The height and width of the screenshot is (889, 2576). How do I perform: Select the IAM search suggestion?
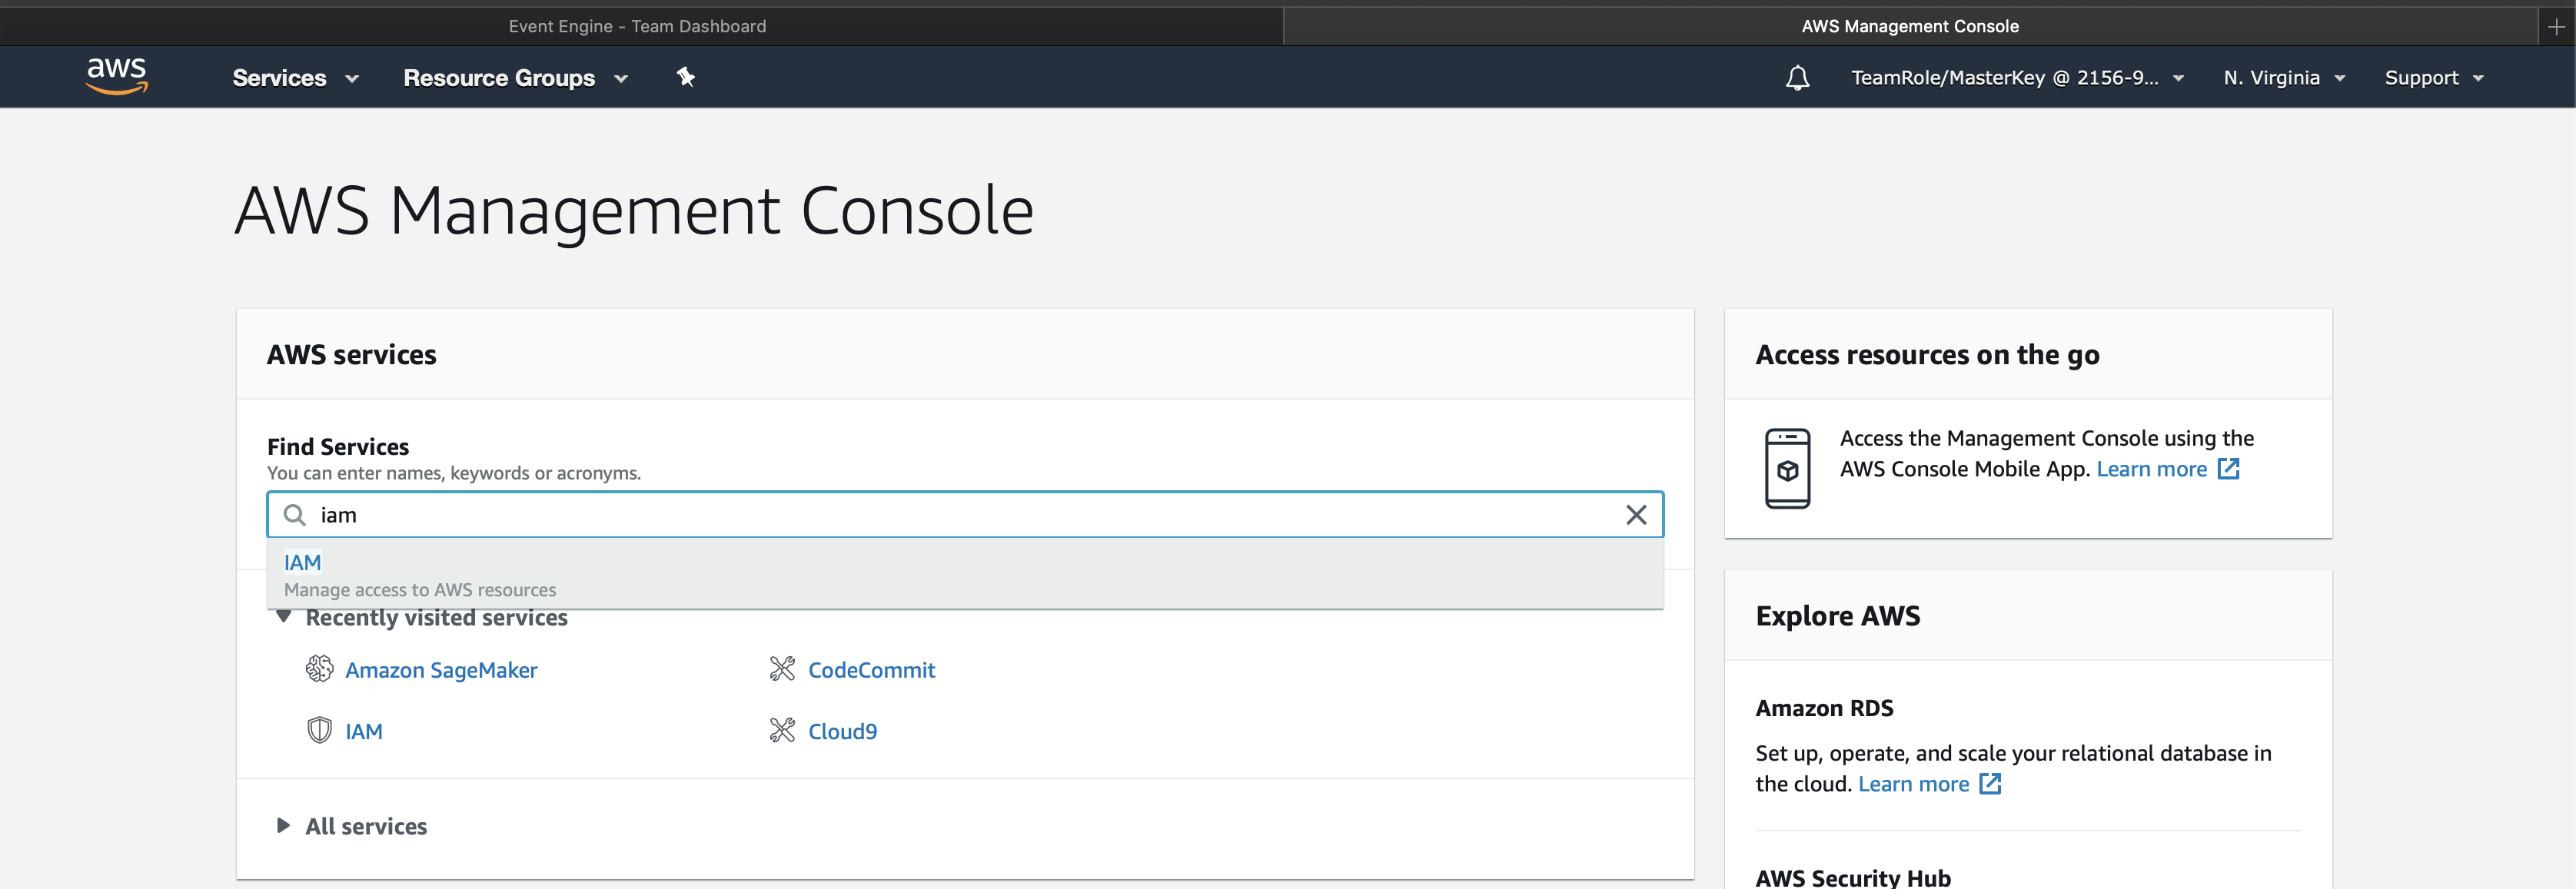pos(303,563)
